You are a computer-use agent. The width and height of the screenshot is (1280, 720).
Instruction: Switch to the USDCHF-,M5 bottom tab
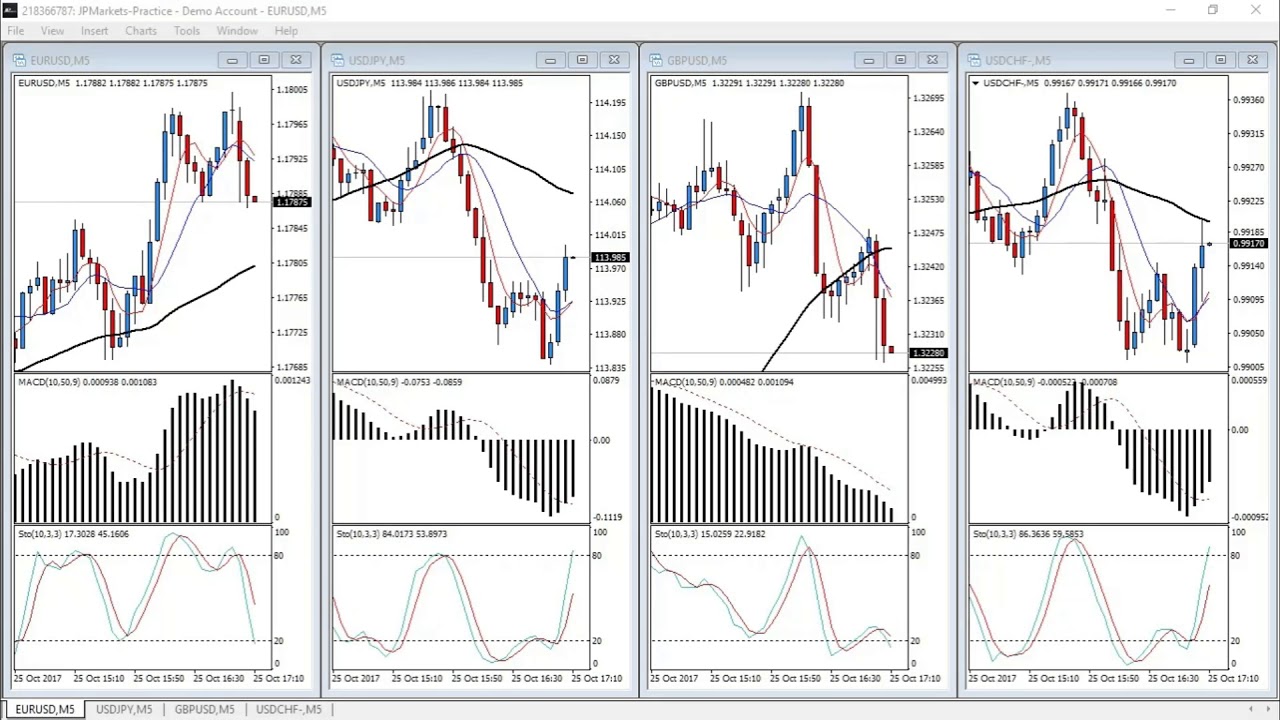[289, 709]
